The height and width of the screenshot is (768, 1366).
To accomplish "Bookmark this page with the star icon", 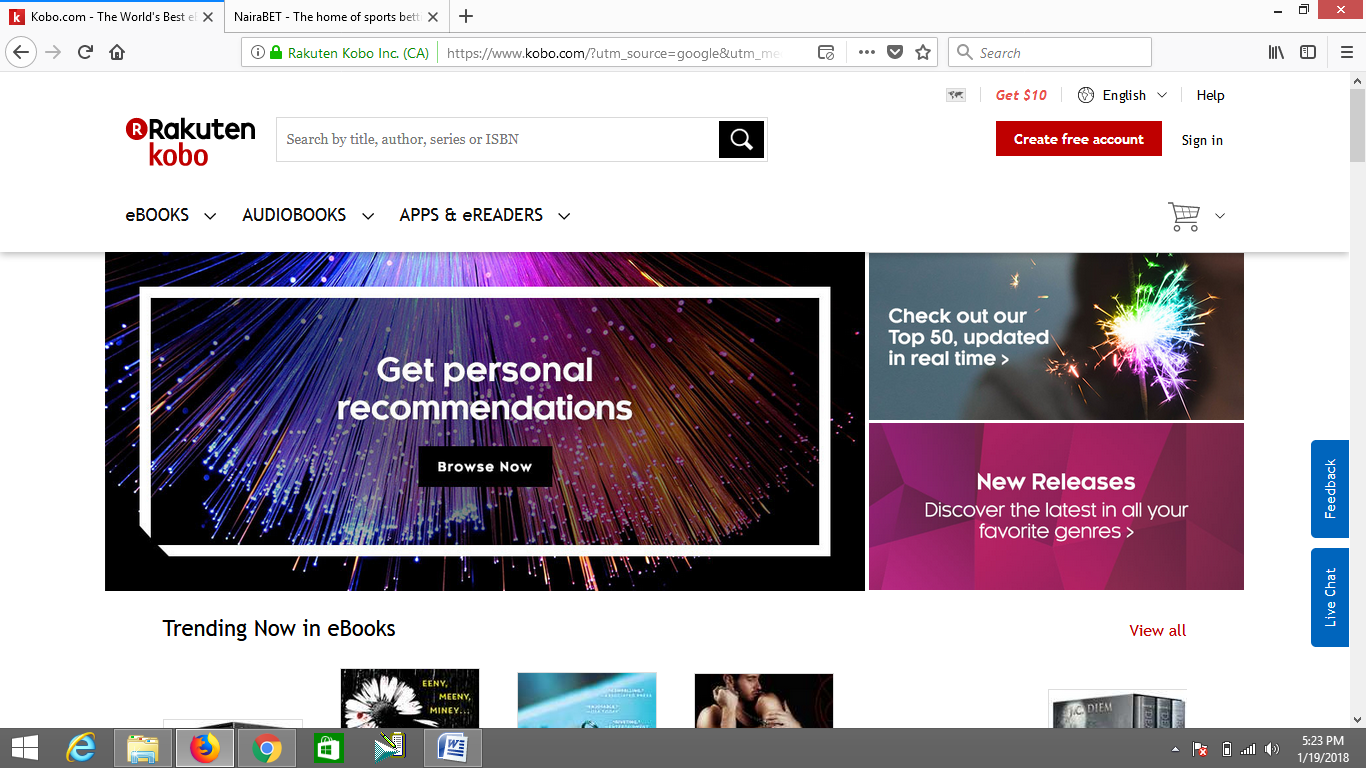I will (921, 51).
